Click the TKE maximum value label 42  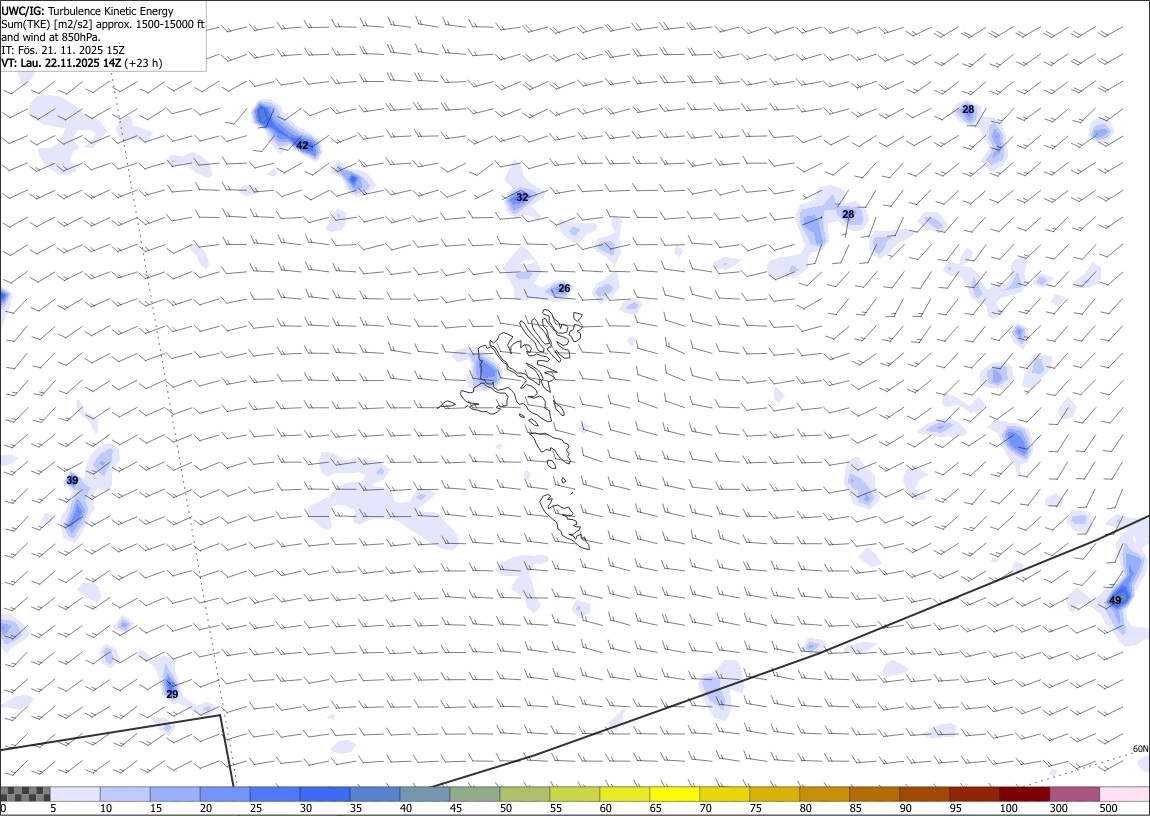[x=302, y=145]
